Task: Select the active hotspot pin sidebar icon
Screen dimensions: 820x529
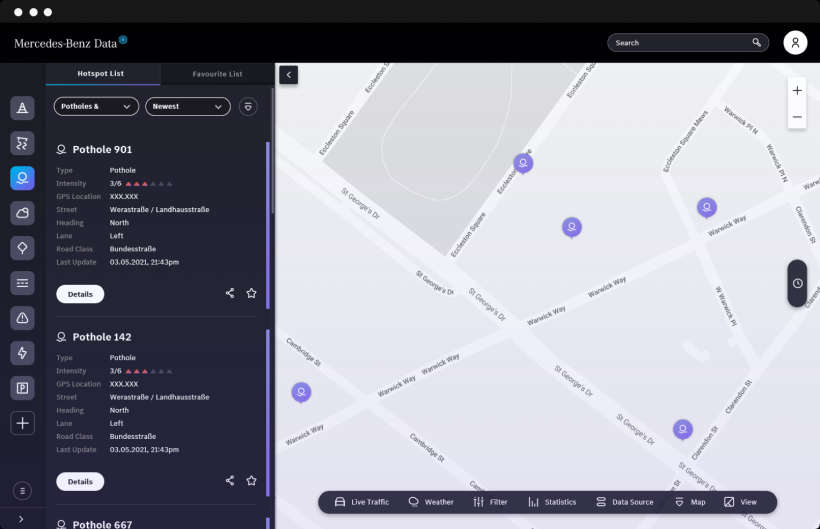Action: point(22,178)
